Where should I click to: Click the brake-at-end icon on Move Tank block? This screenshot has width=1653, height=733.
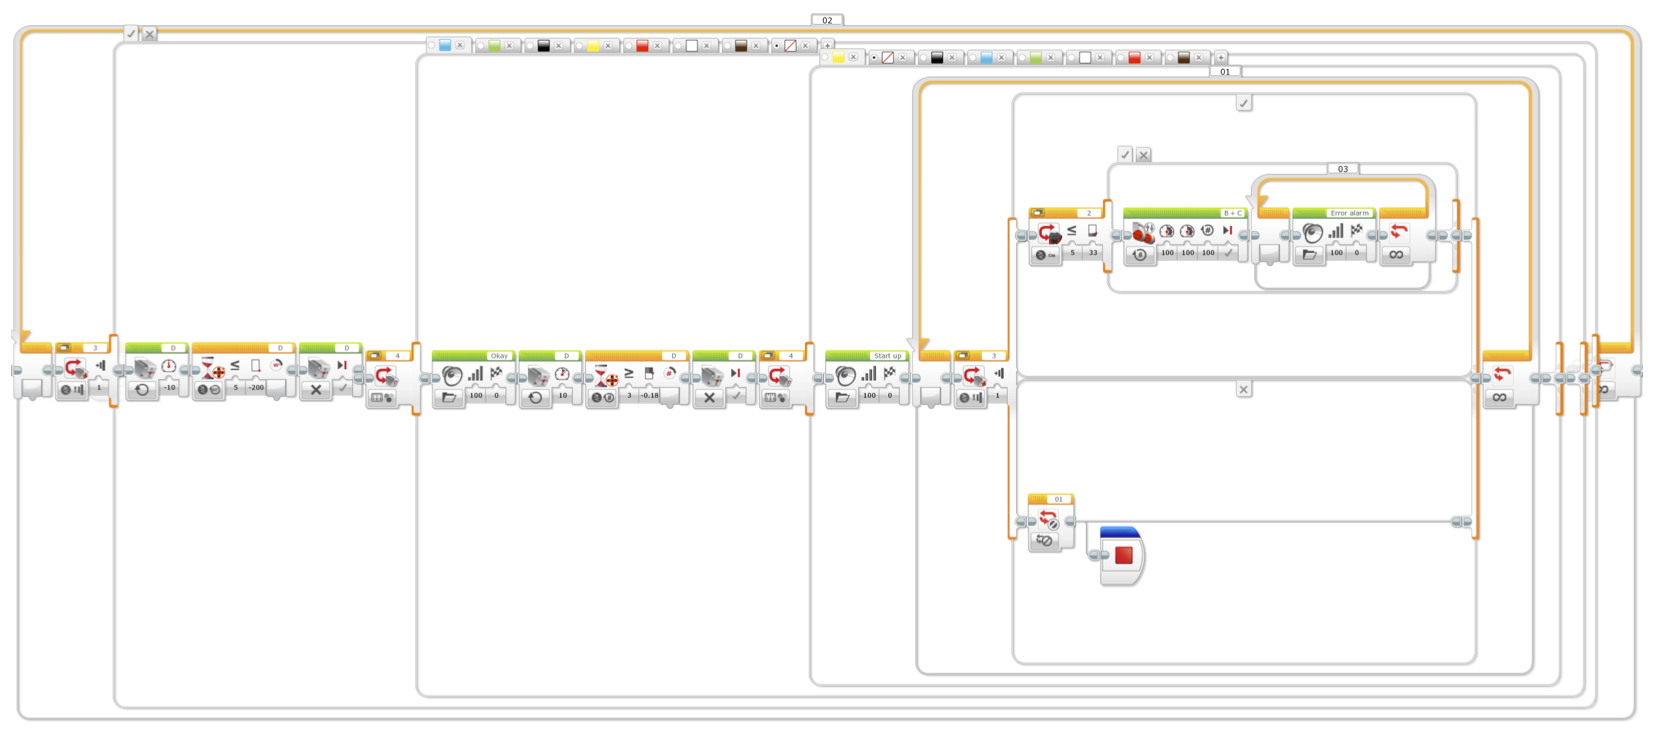1228,230
